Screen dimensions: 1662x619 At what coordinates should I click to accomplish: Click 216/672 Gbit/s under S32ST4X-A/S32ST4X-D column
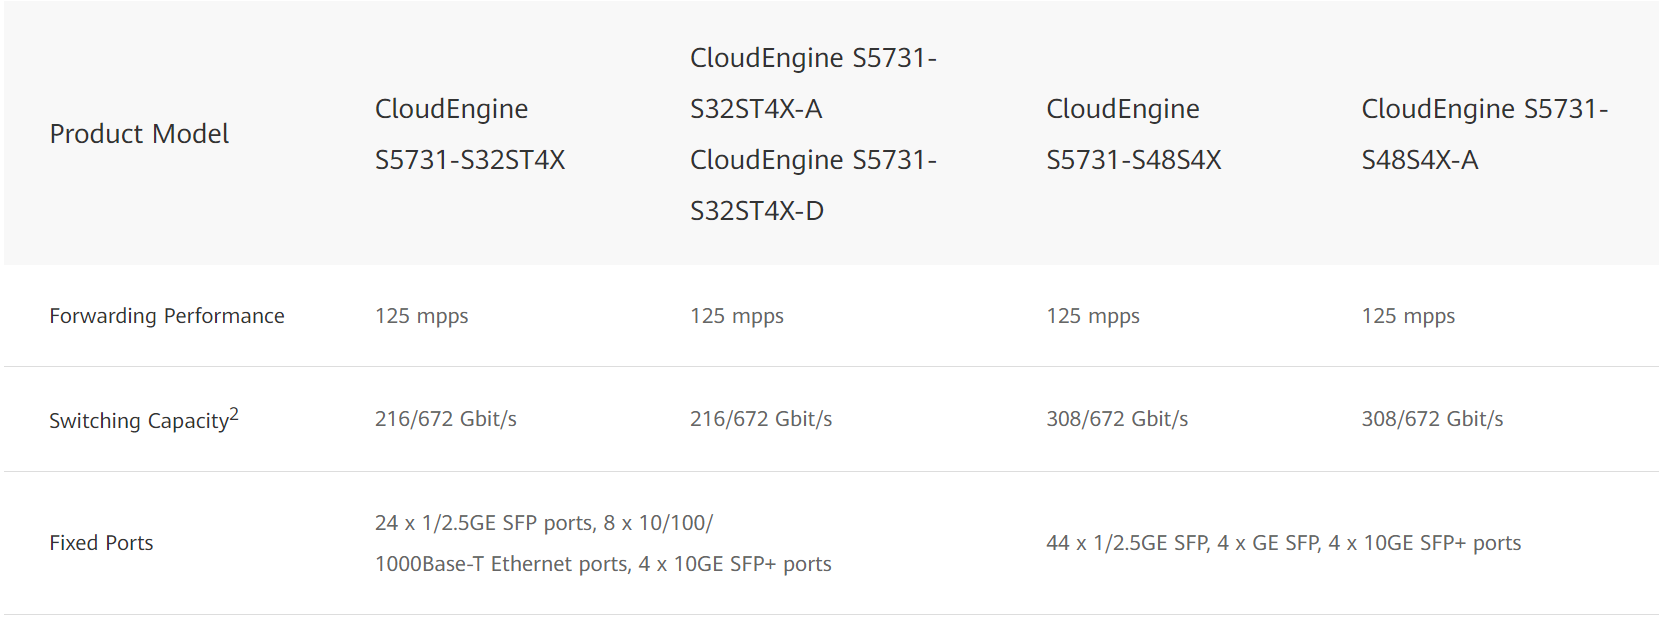tap(760, 419)
